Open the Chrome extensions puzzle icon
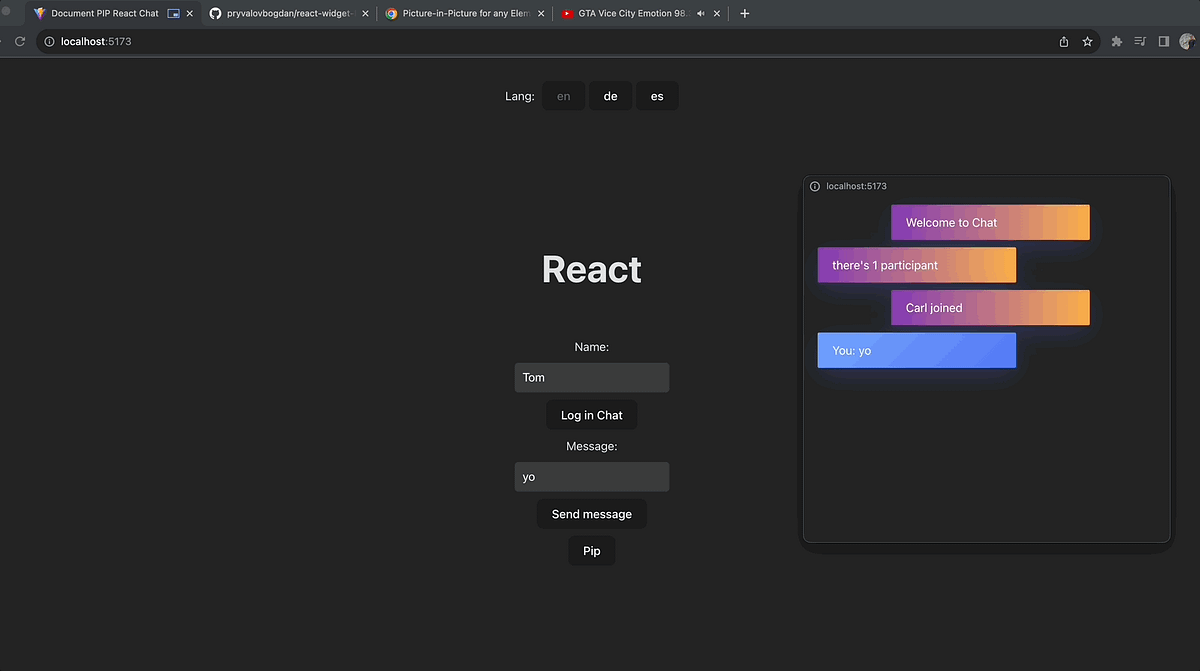Image resolution: width=1200 pixels, height=671 pixels. point(1116,41)
